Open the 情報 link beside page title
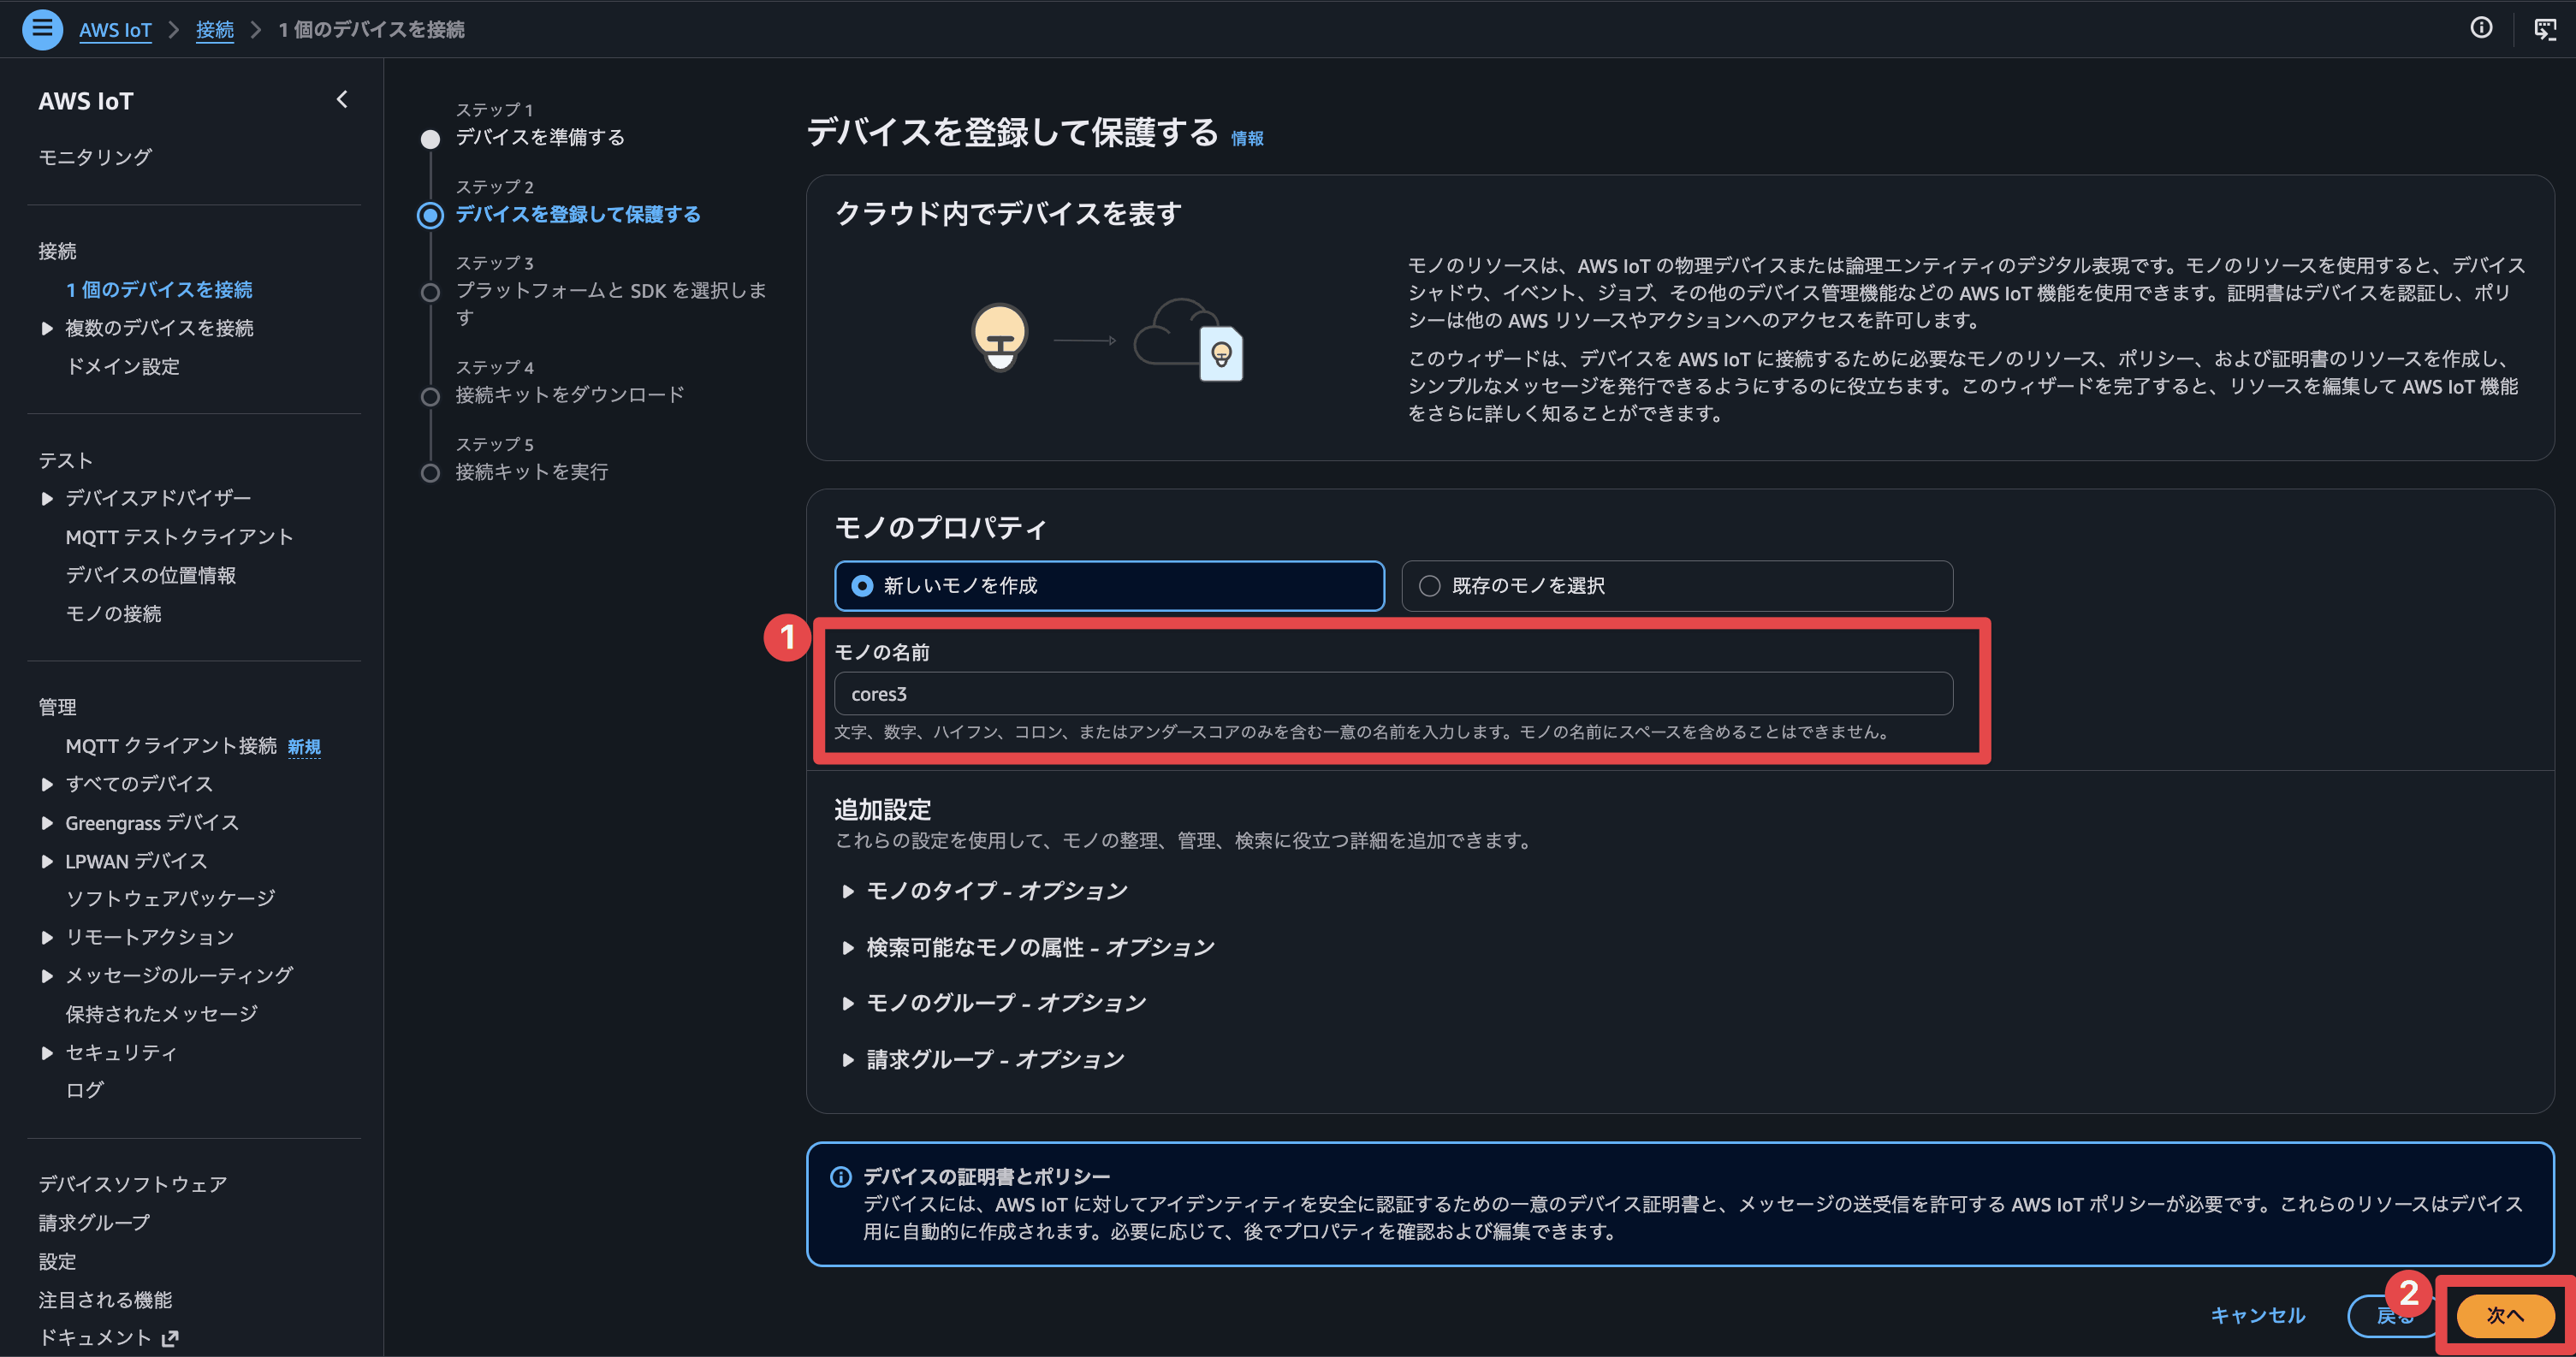The height and width of the screenshot is (1357, 2576). [1247, 138]
